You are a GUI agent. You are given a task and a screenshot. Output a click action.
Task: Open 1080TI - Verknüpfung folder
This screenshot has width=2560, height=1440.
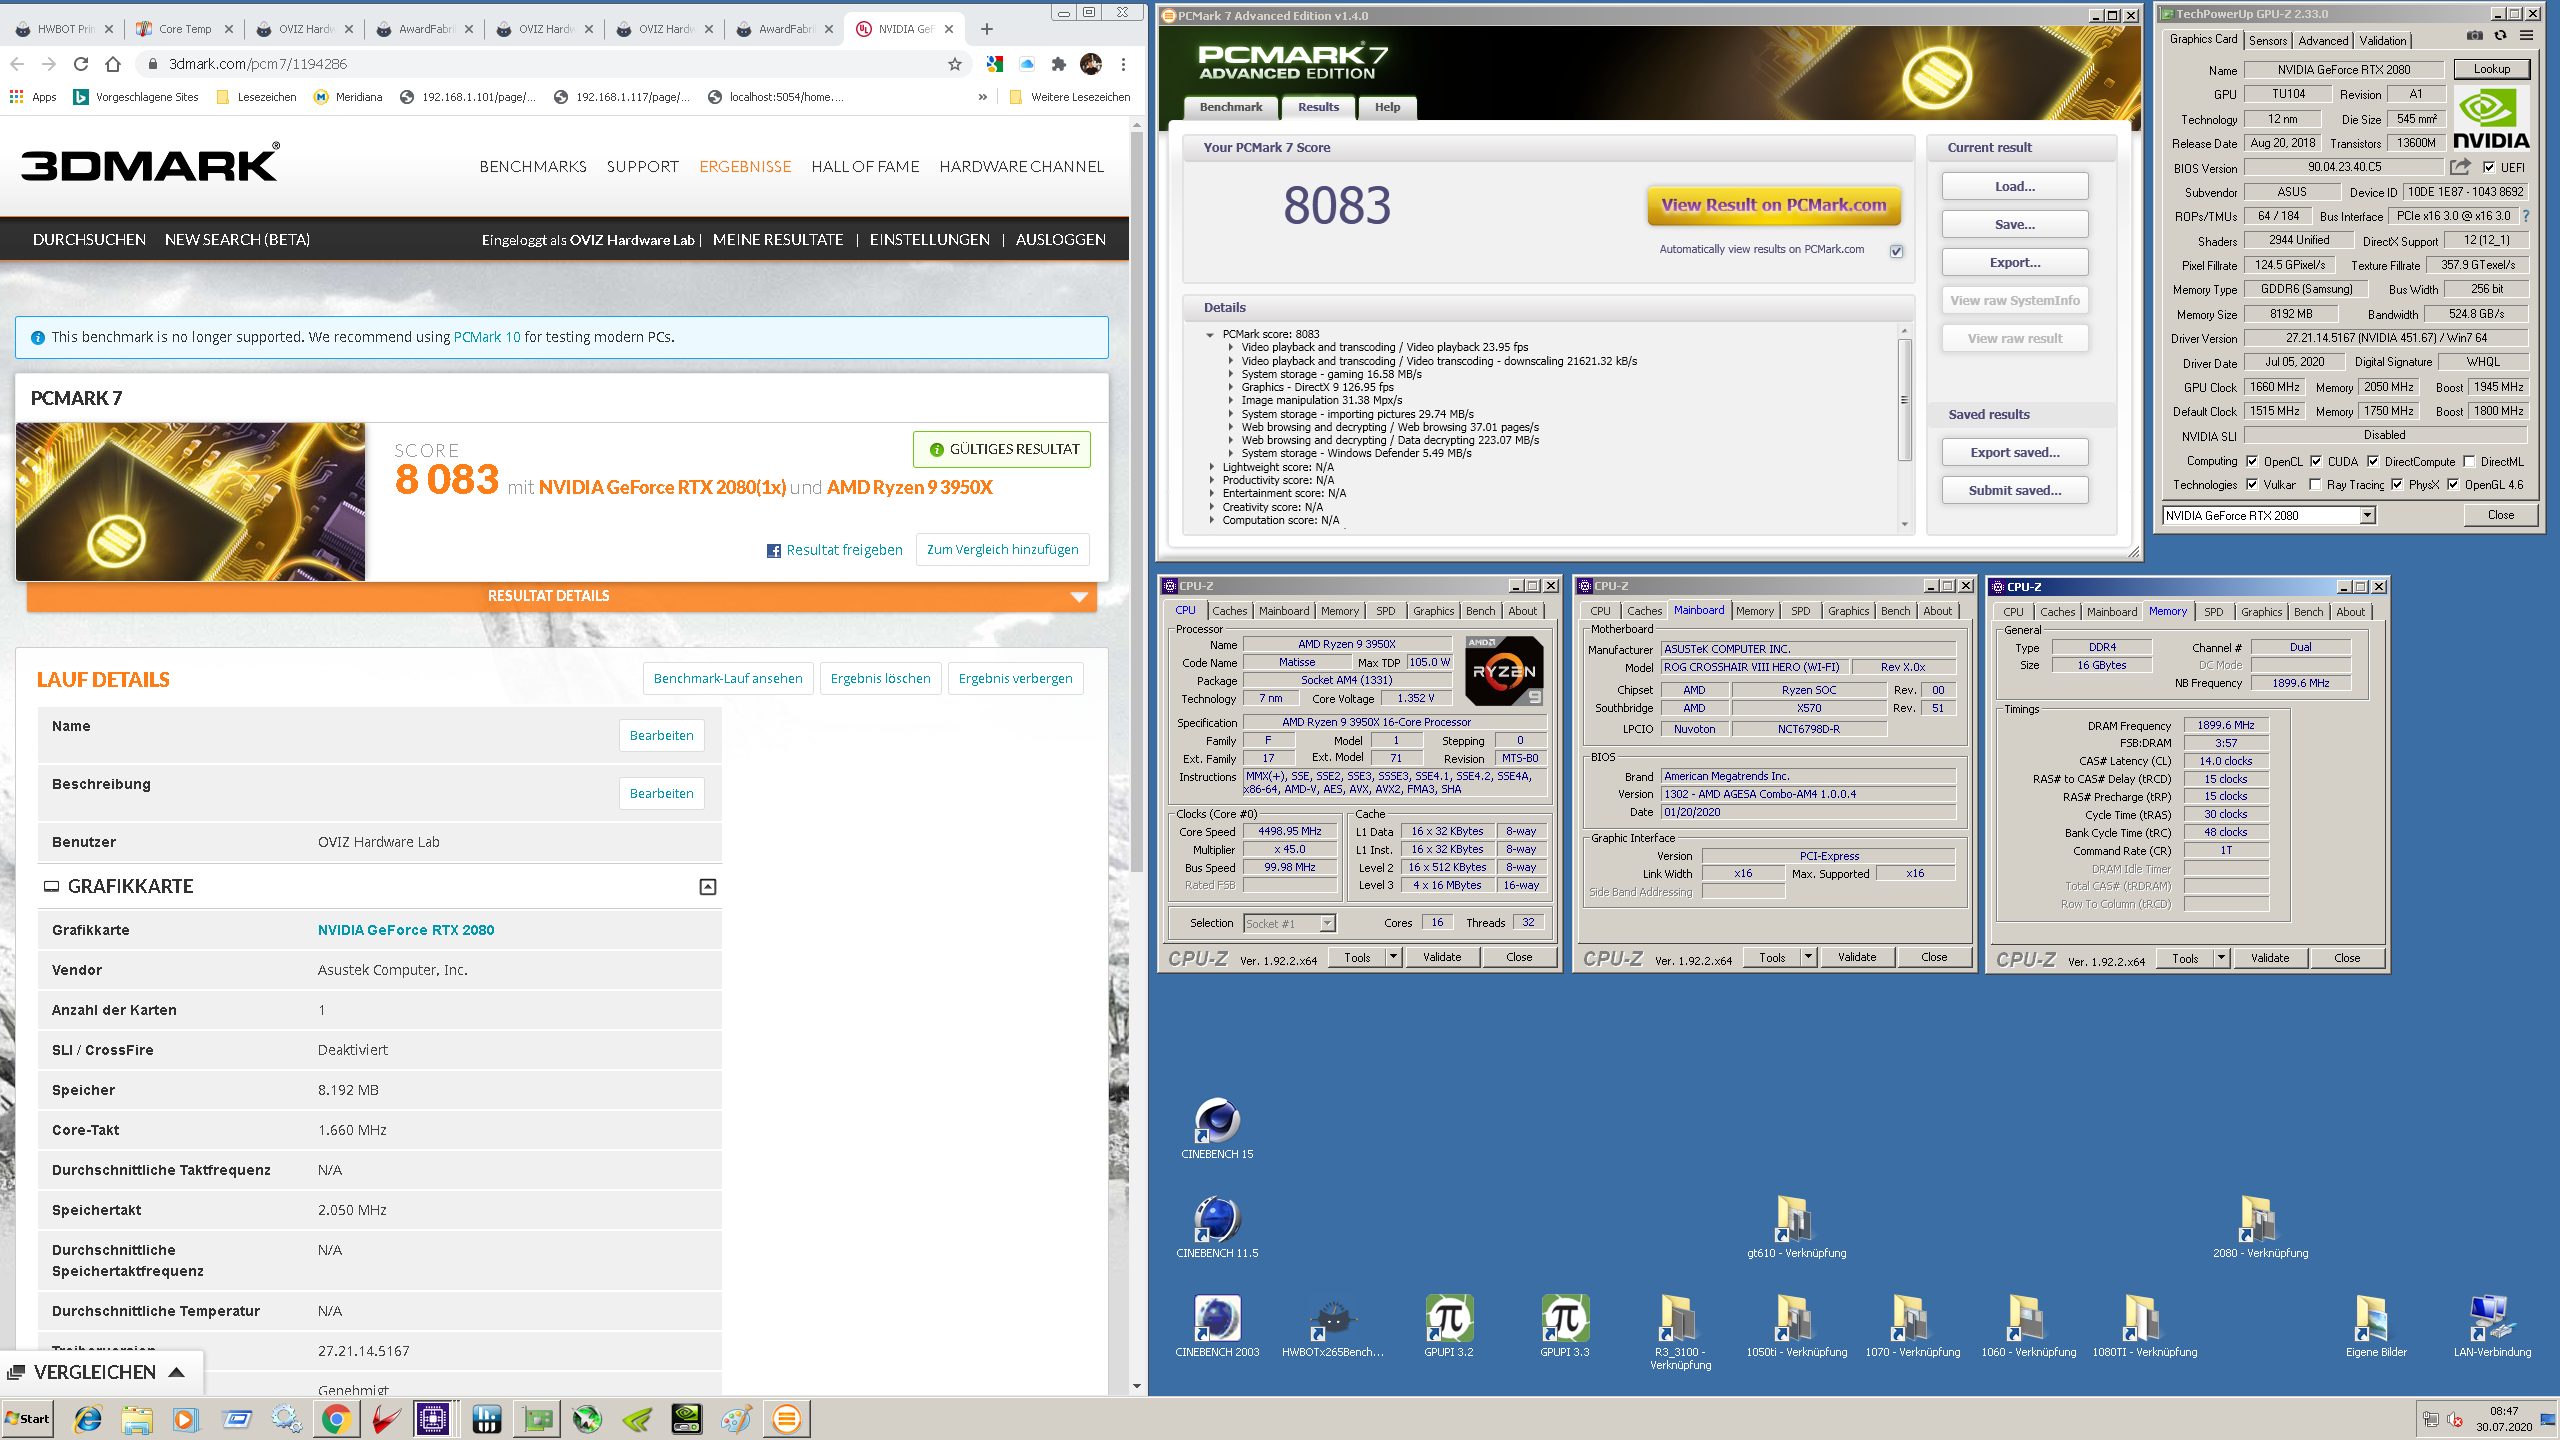pyautogui.click(x=2145, y=1326)
